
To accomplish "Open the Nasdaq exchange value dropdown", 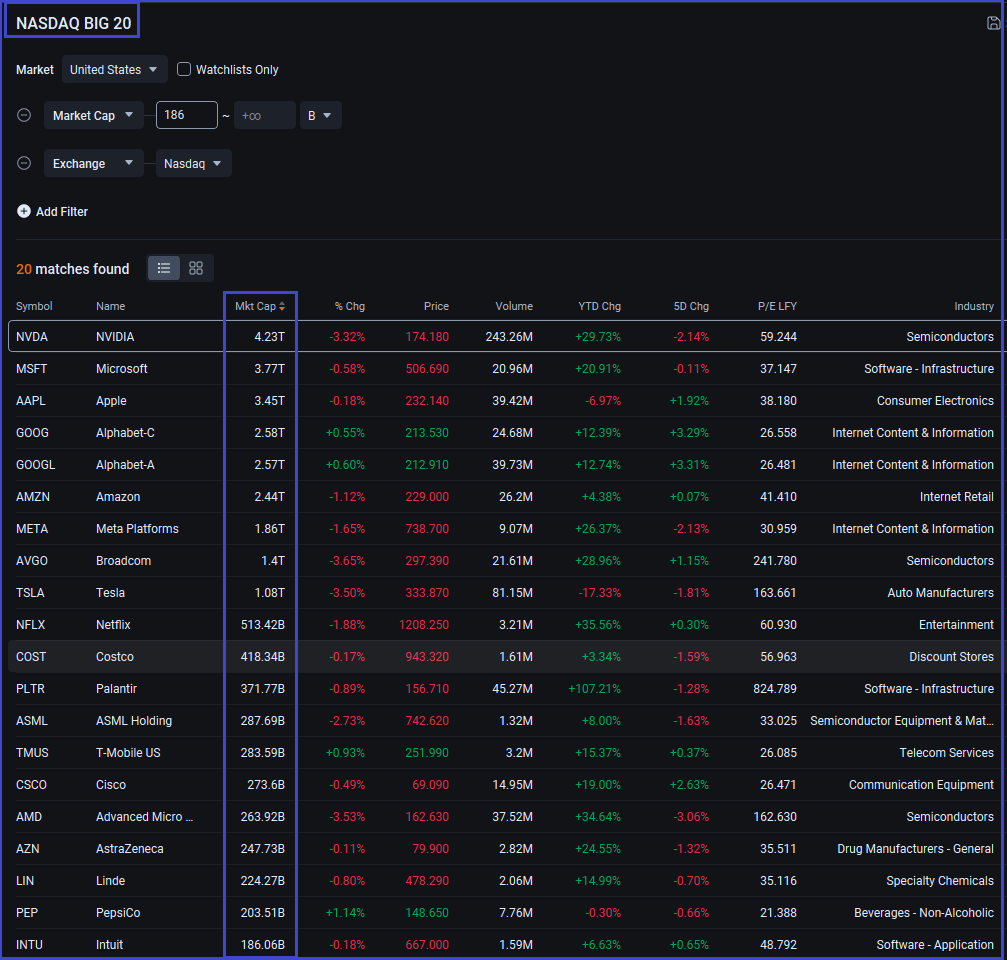I will [x=193, y=164].
